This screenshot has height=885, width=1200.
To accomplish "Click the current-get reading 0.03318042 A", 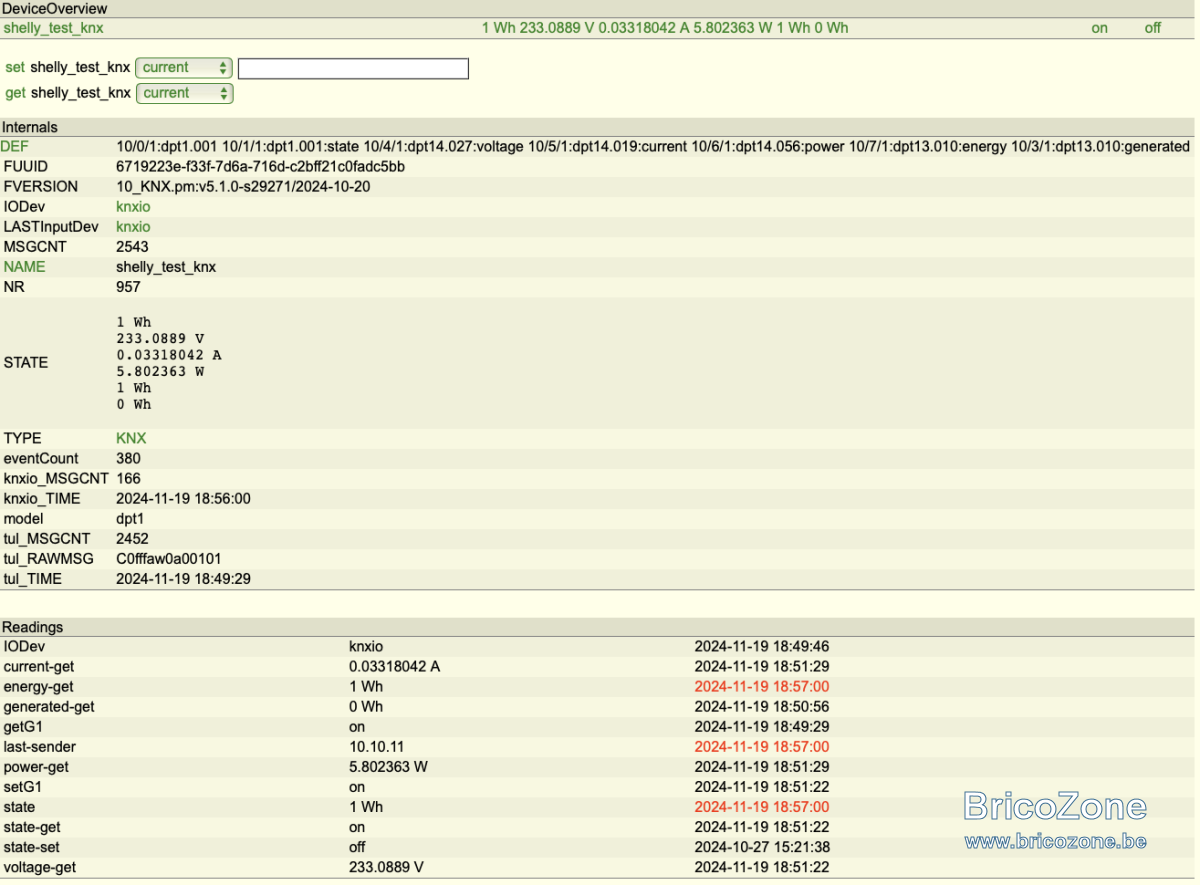I will [x=394, y=666].
